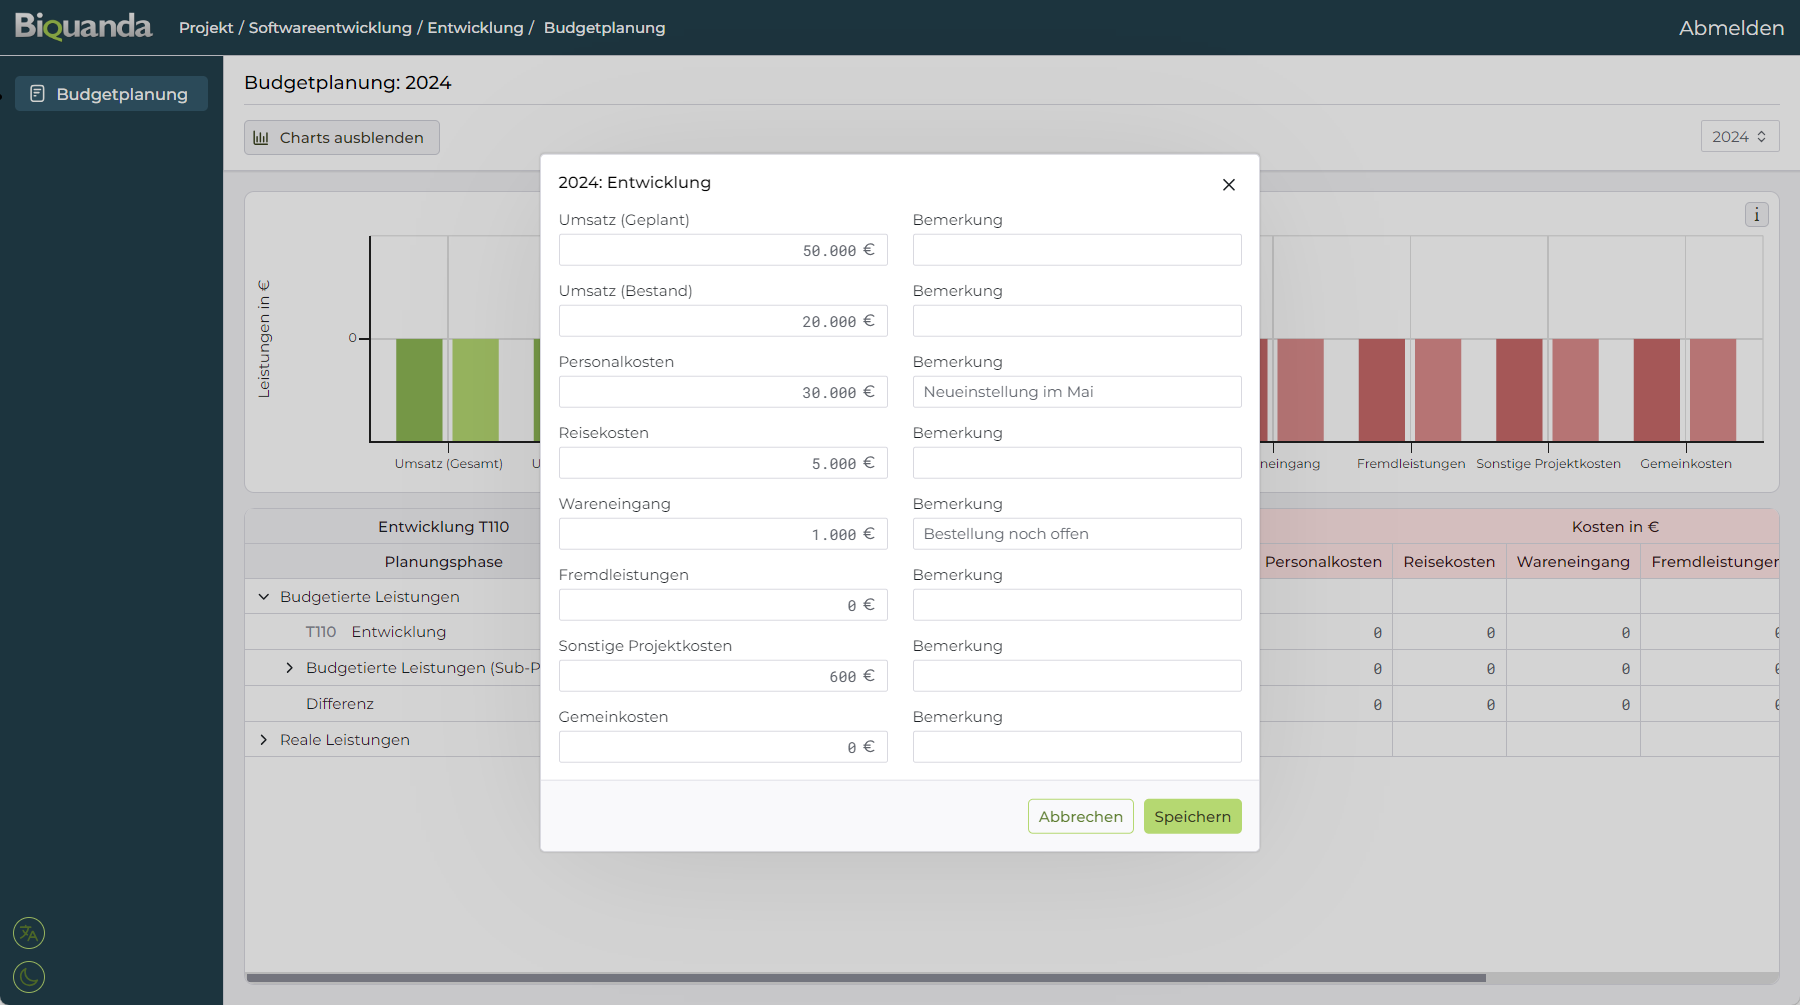Viewport: 1800px width, 1005px height.
Task: Click the Sonstige Projektkosten amount field
Action: [722, 676]
